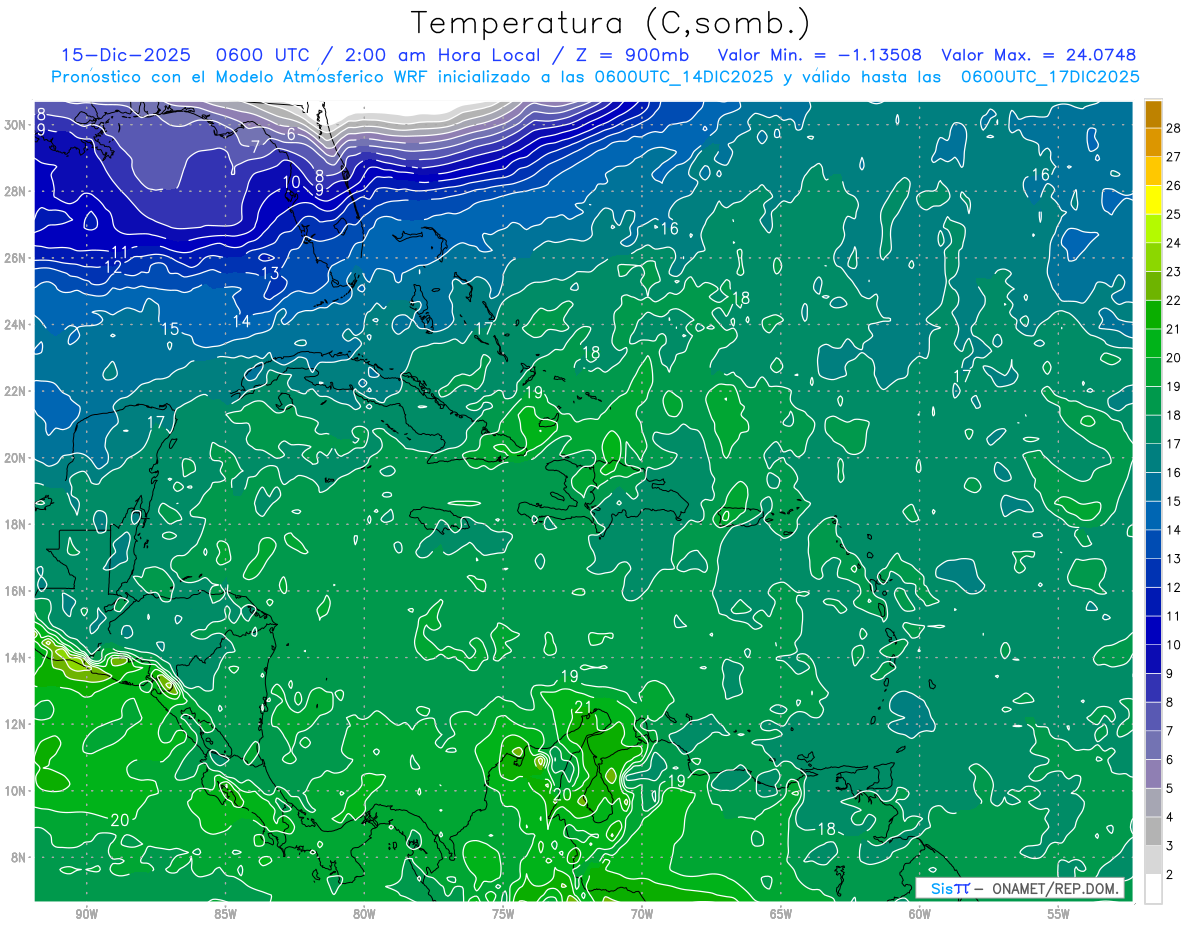Click legend value '22' on color scale
This screenshot has height=927, width=1200.
pos(1174,300)
